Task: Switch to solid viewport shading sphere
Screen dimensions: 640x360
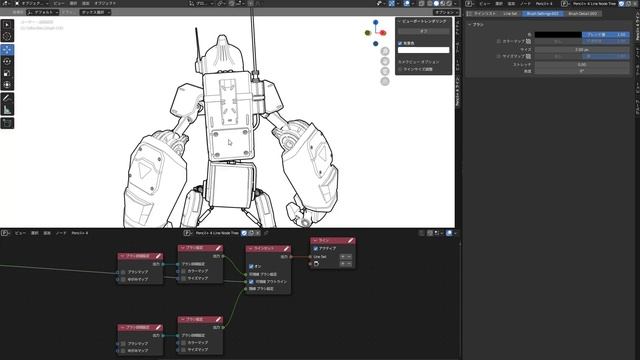Action: point(436,3)
